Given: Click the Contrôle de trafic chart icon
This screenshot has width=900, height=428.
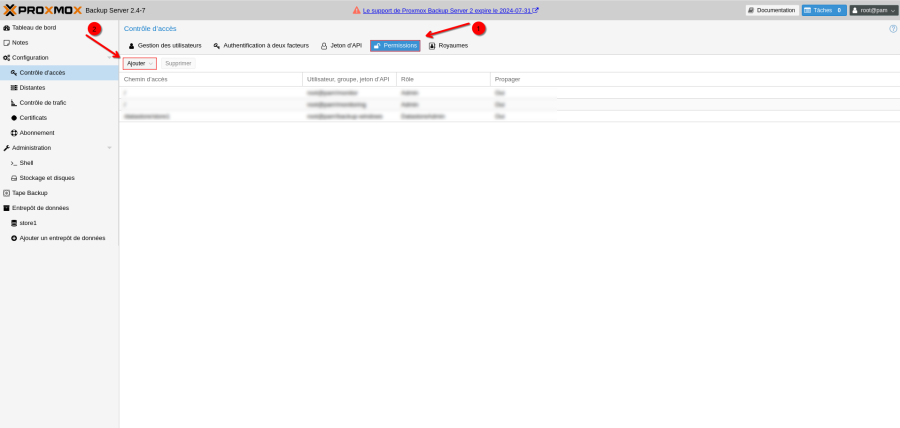Looking at the screenshot, I should (14, 103).
